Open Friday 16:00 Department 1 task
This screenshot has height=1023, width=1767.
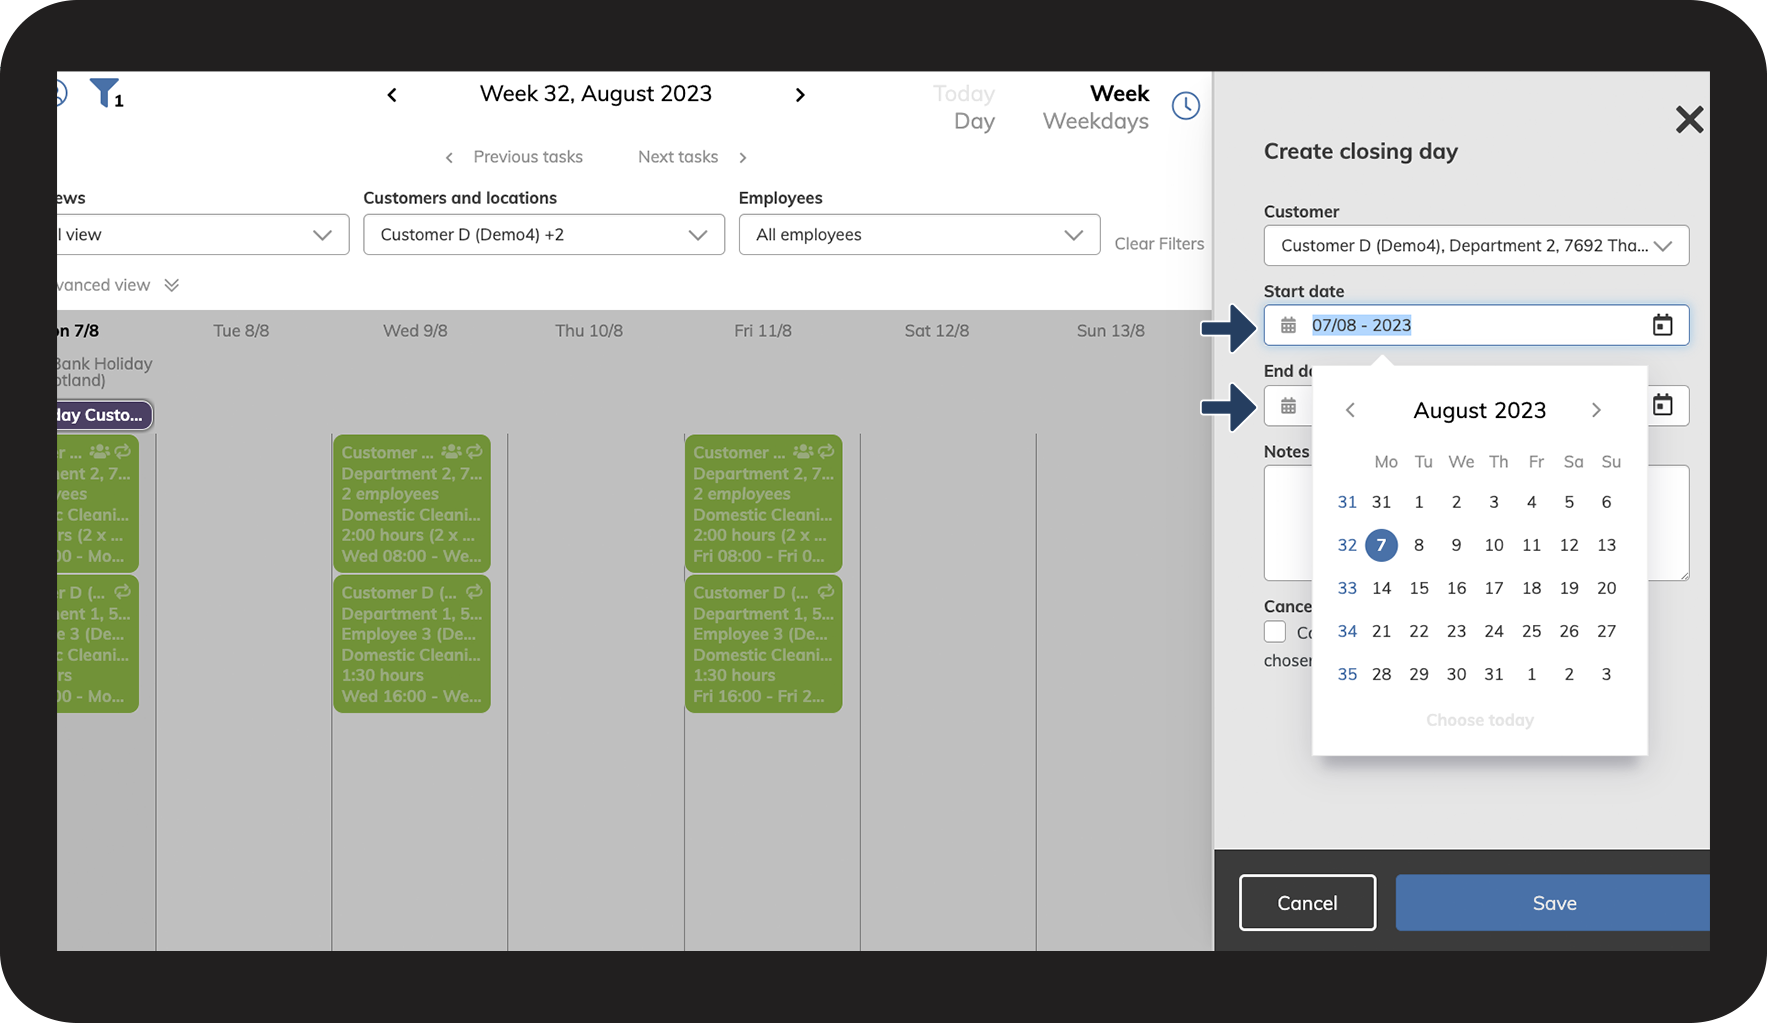[x=764, y=644]
